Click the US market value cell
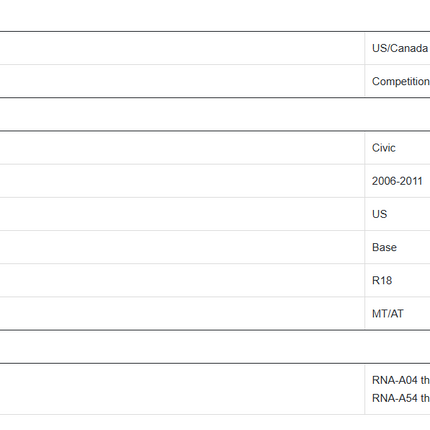The height and width of the screenshot is (430, 430). 397,214
